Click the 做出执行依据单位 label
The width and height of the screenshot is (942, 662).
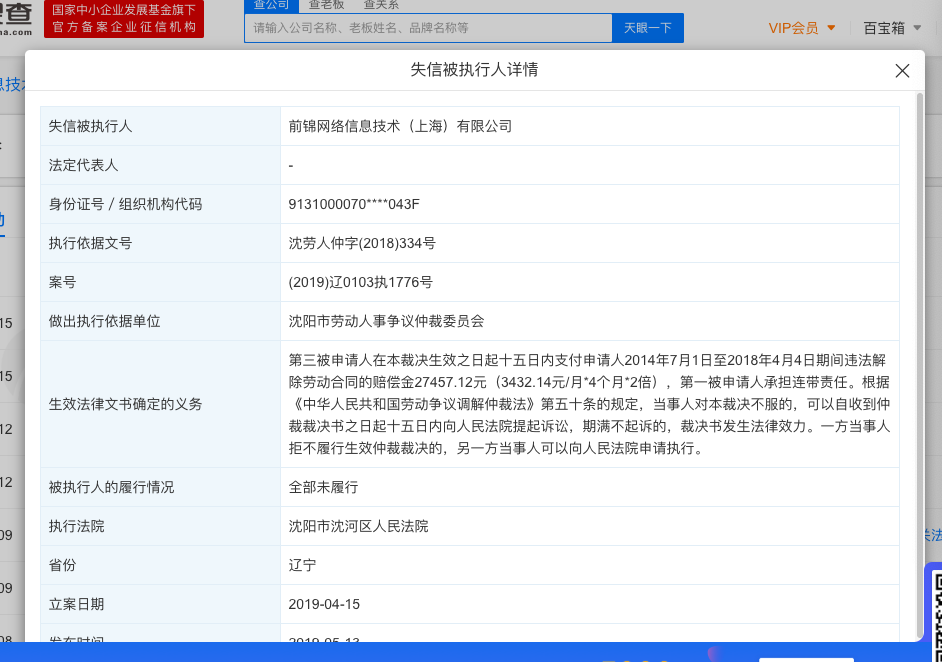pos(104,321)
